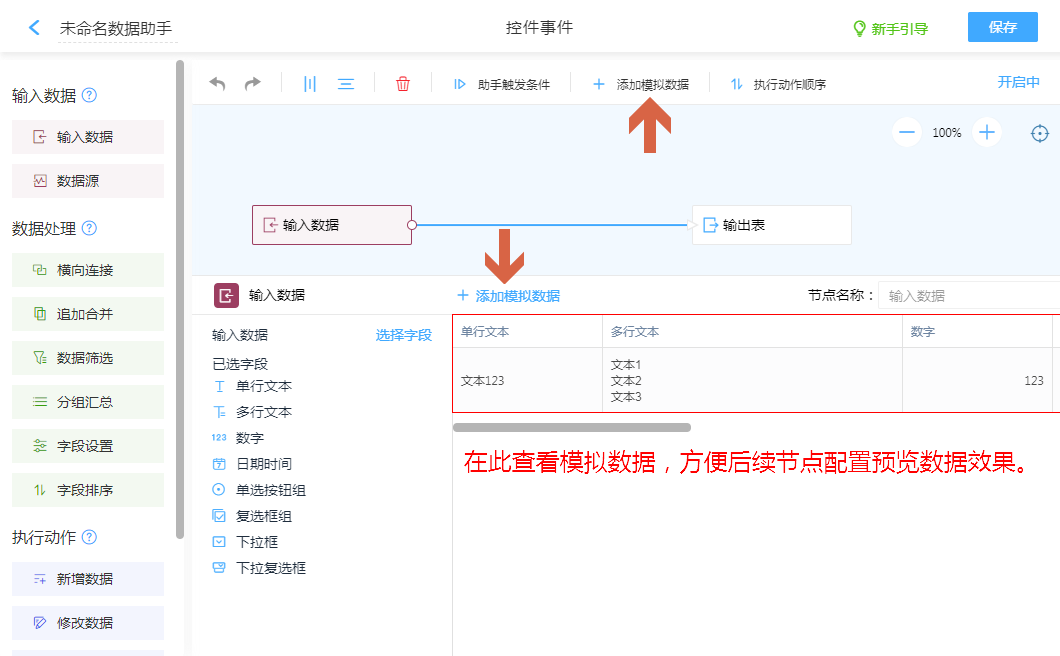Open help icon beside 数据处理 heading
The image size is (1060, 656).
[89, 228]
